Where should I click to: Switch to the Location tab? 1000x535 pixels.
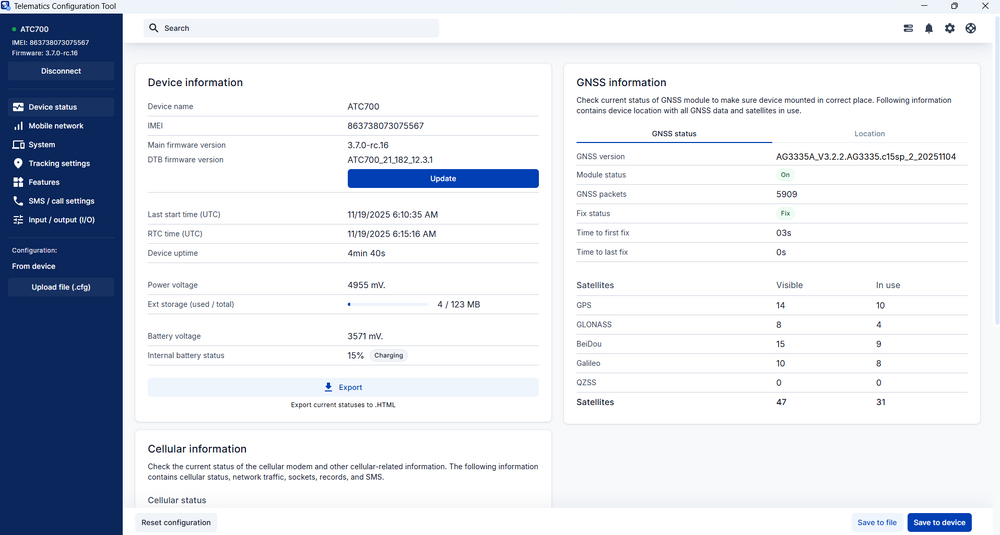(x=869, y=134)
